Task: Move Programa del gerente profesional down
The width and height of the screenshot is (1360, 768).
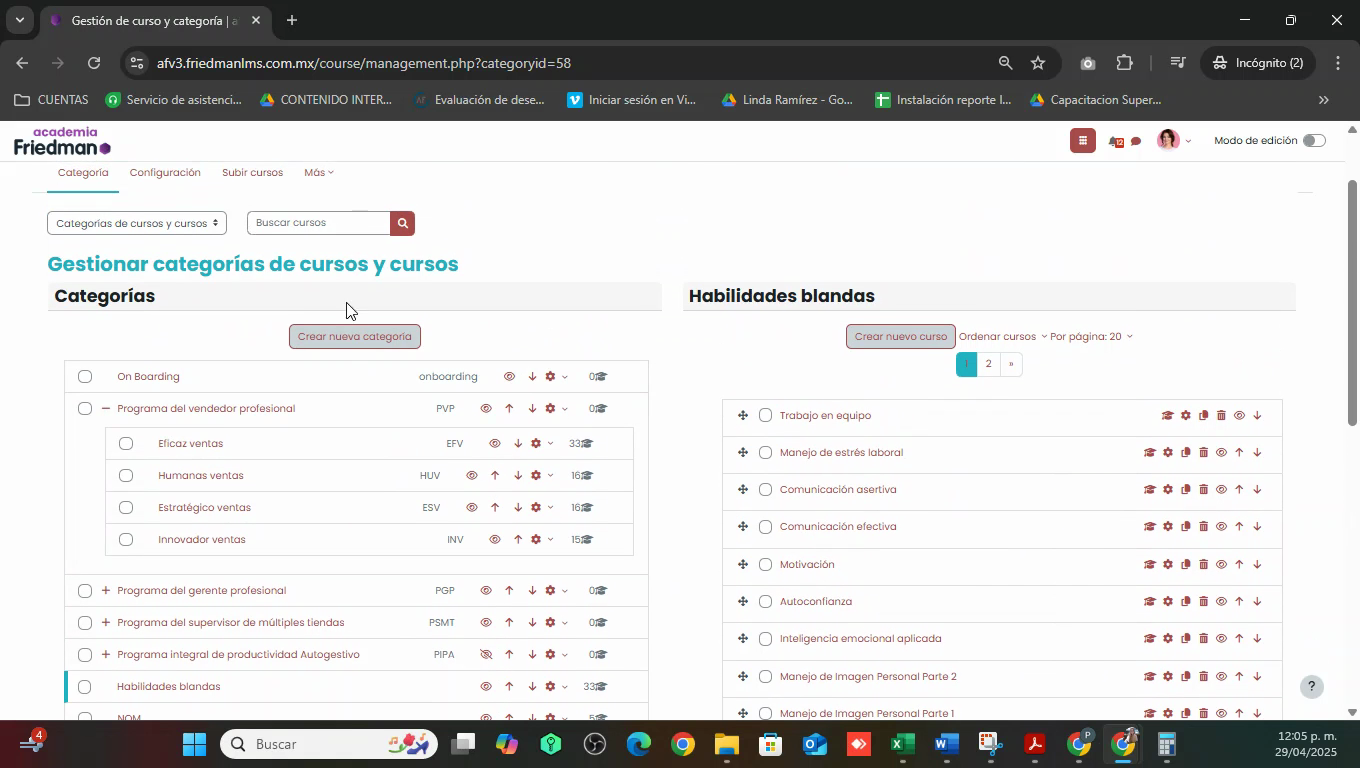Action: coord(532,591)
